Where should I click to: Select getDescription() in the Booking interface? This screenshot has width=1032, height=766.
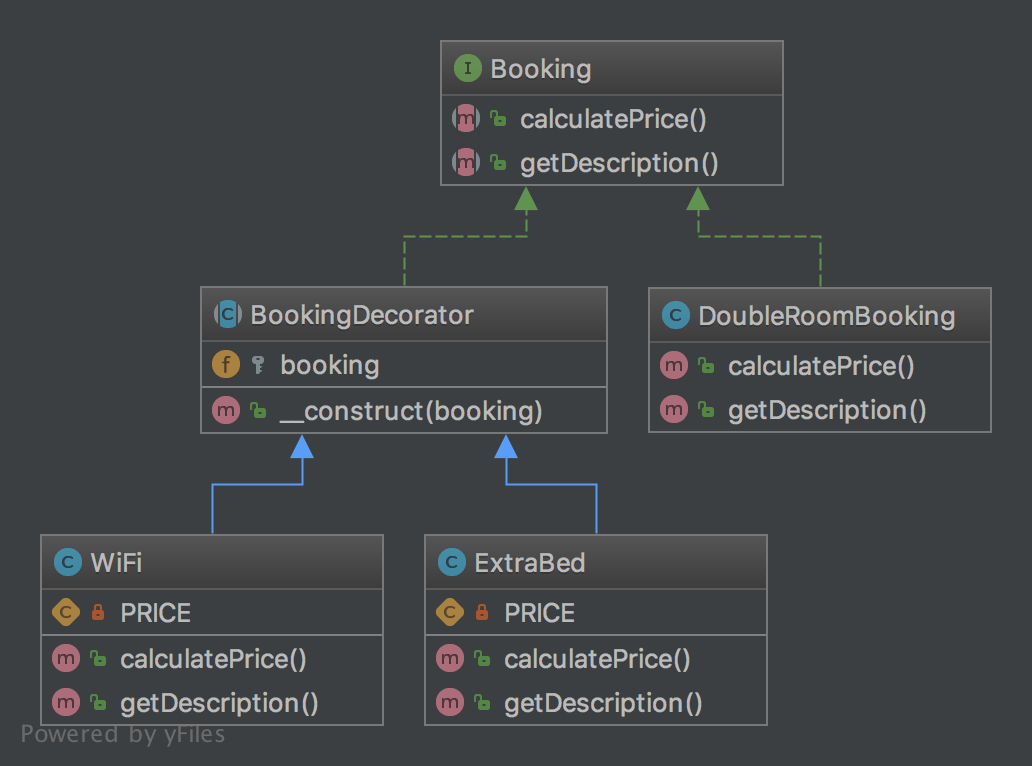click(x=619, y=164)
